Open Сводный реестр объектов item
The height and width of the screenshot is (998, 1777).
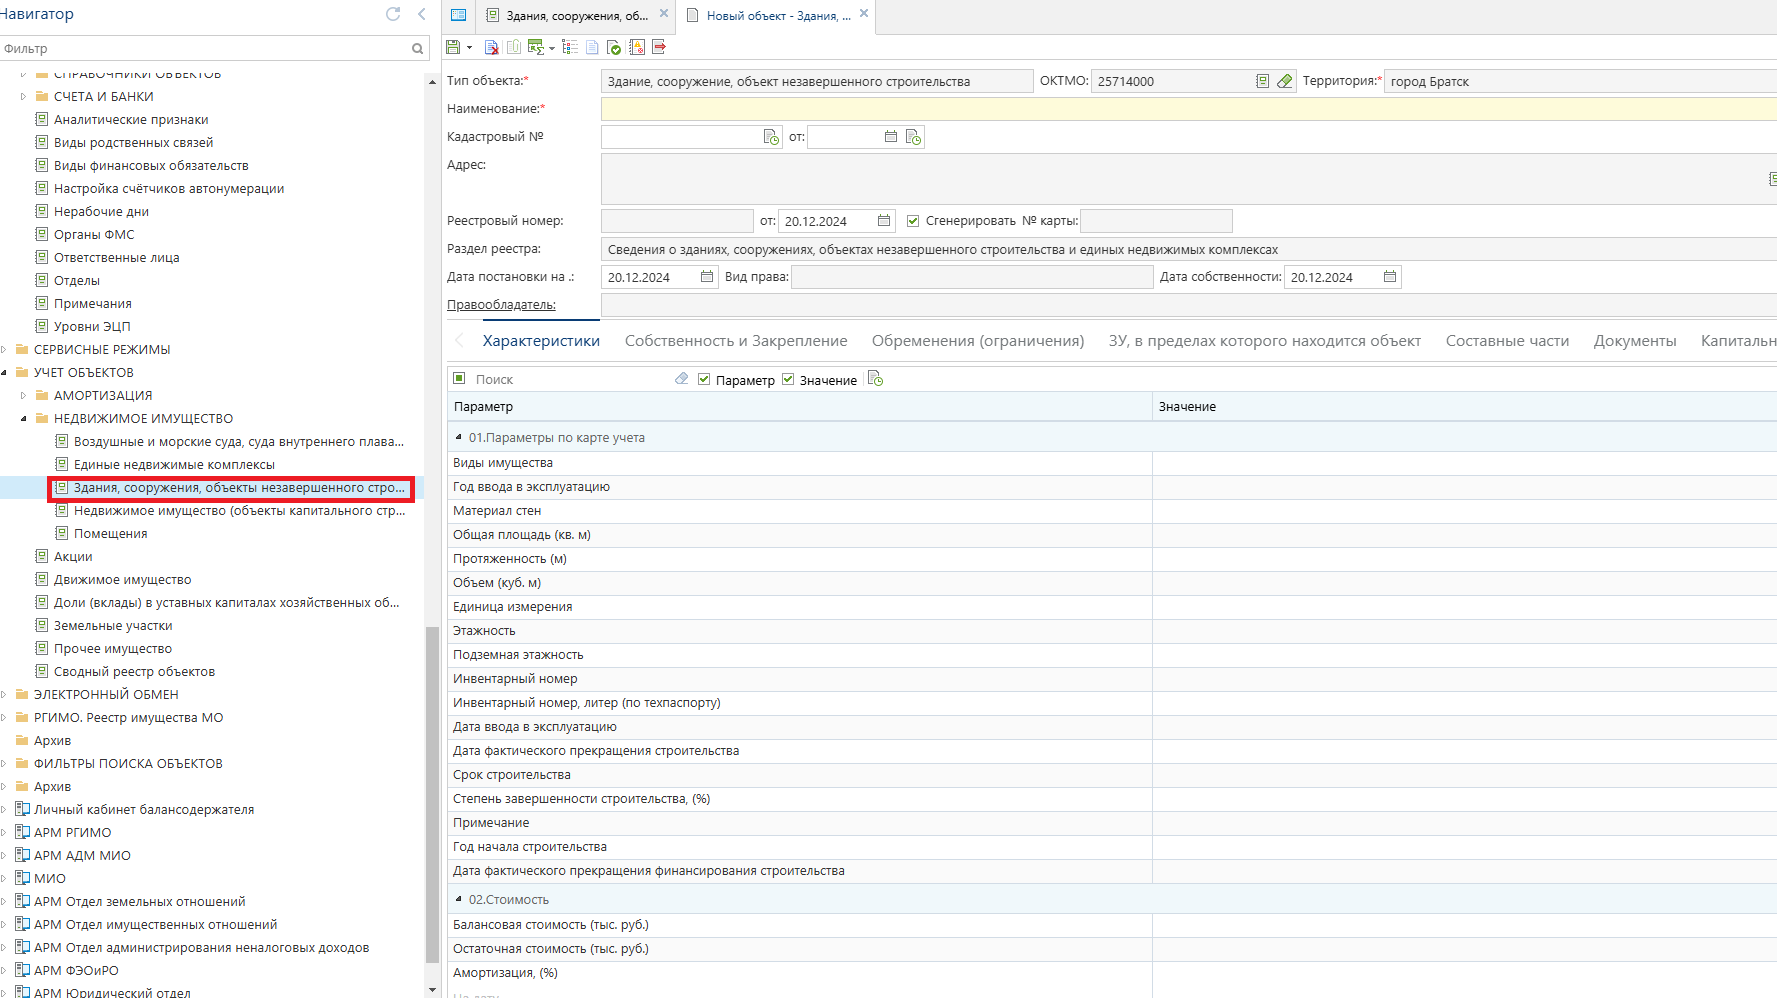click(134, 672)
